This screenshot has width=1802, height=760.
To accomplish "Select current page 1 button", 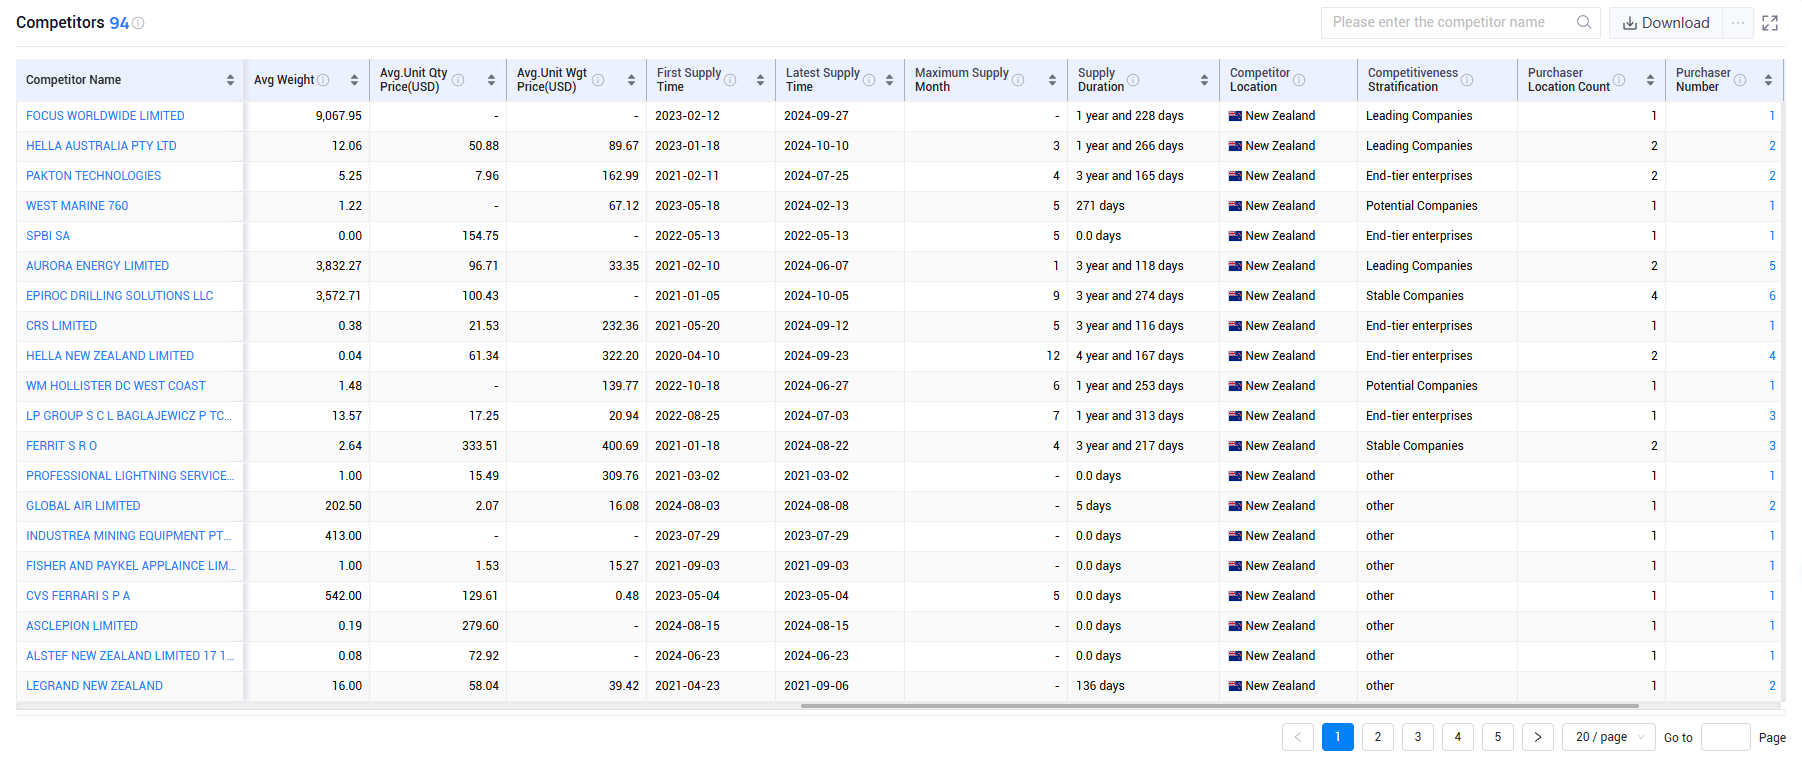I will tap(1338, 737).
